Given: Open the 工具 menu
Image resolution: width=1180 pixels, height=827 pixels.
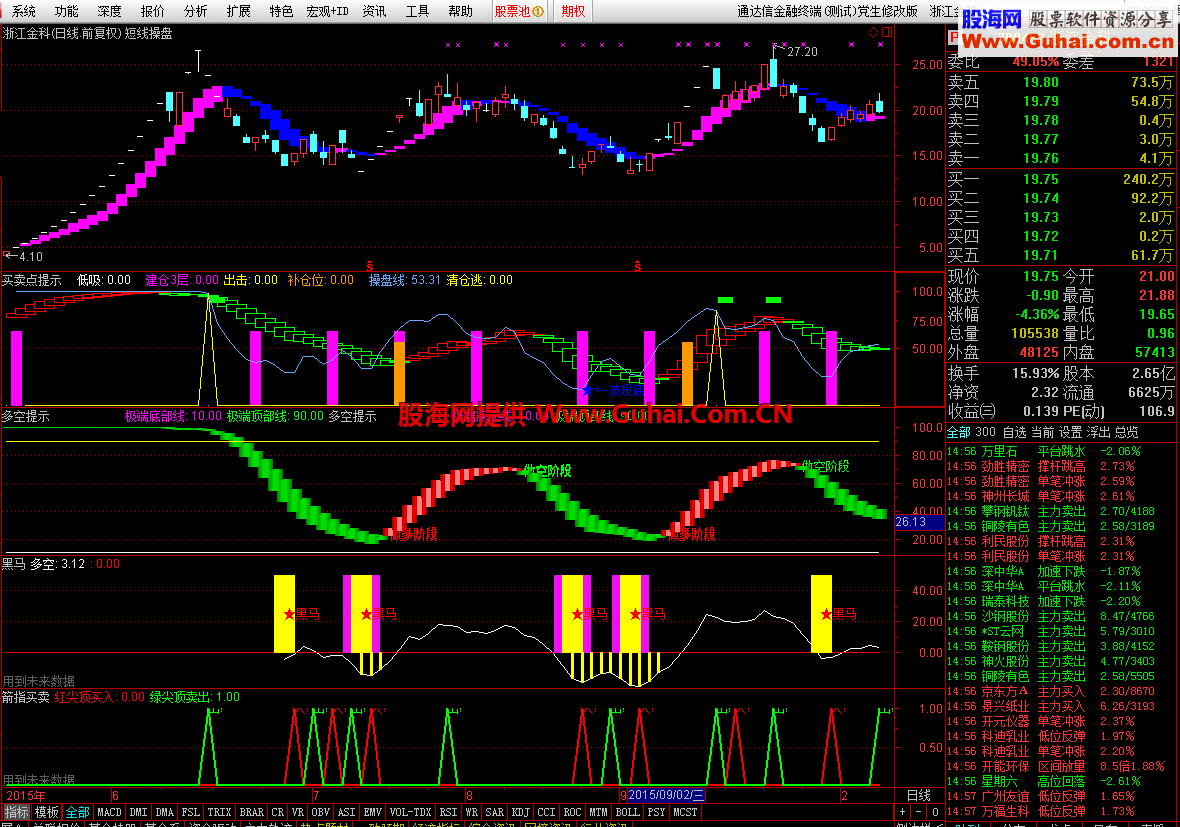Looking at the screenshot, I should (417, 11).
